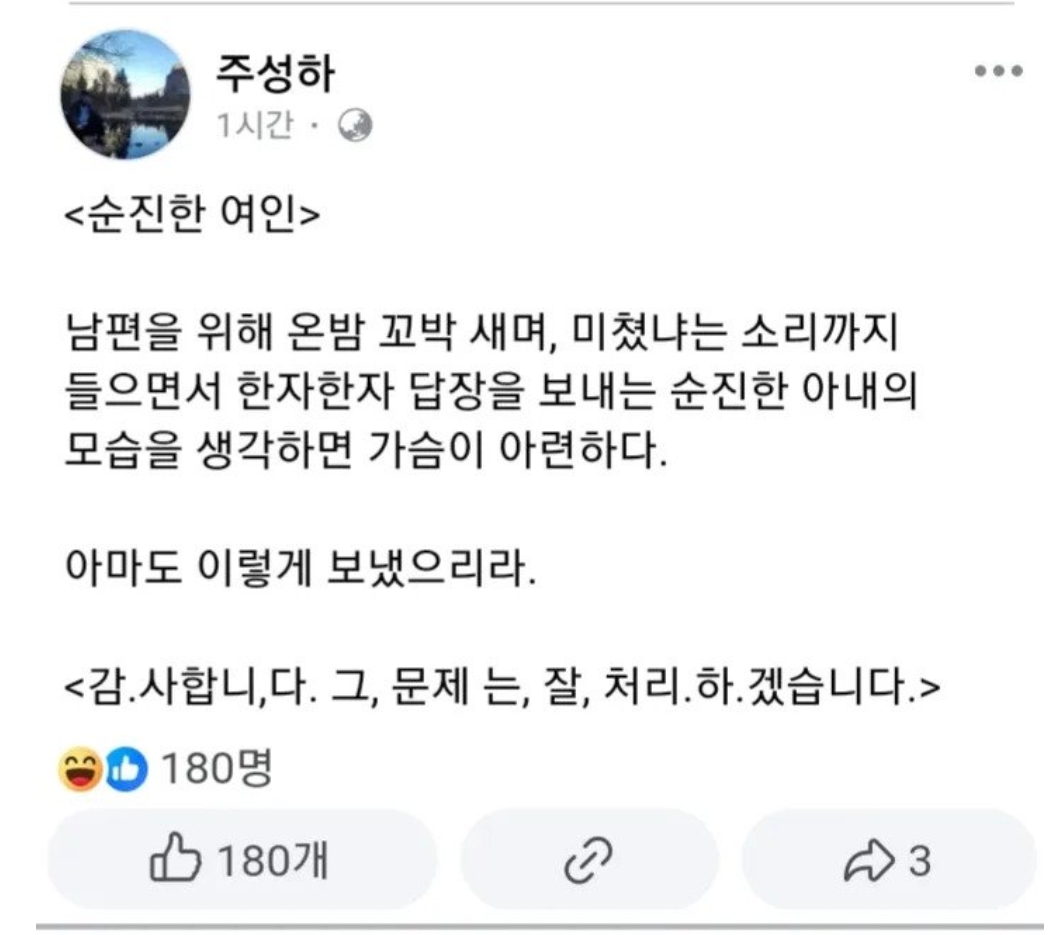This screenshot has width=1060, height=935.
Task: Click the globe public-visibility icon
Action: click(355, 125)
